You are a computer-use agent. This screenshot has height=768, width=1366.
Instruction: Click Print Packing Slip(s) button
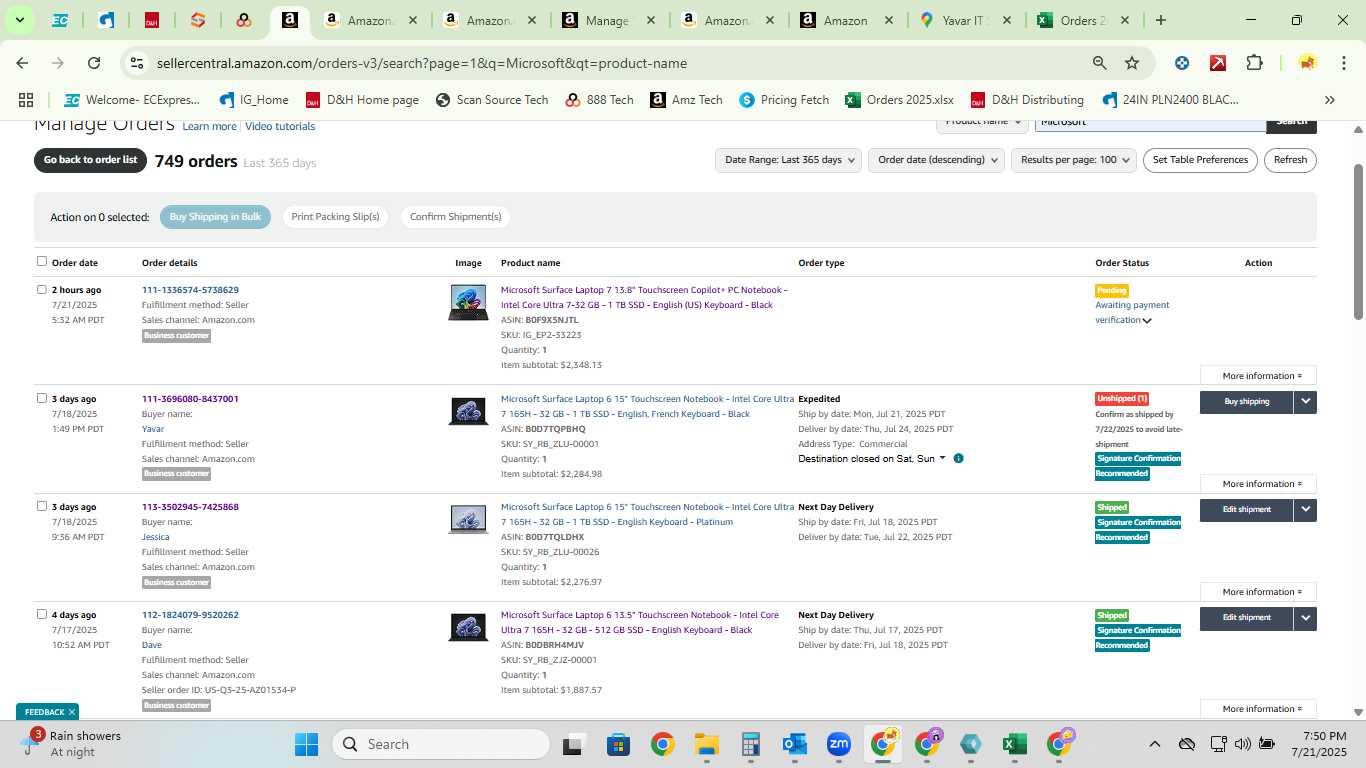point(335,217)
